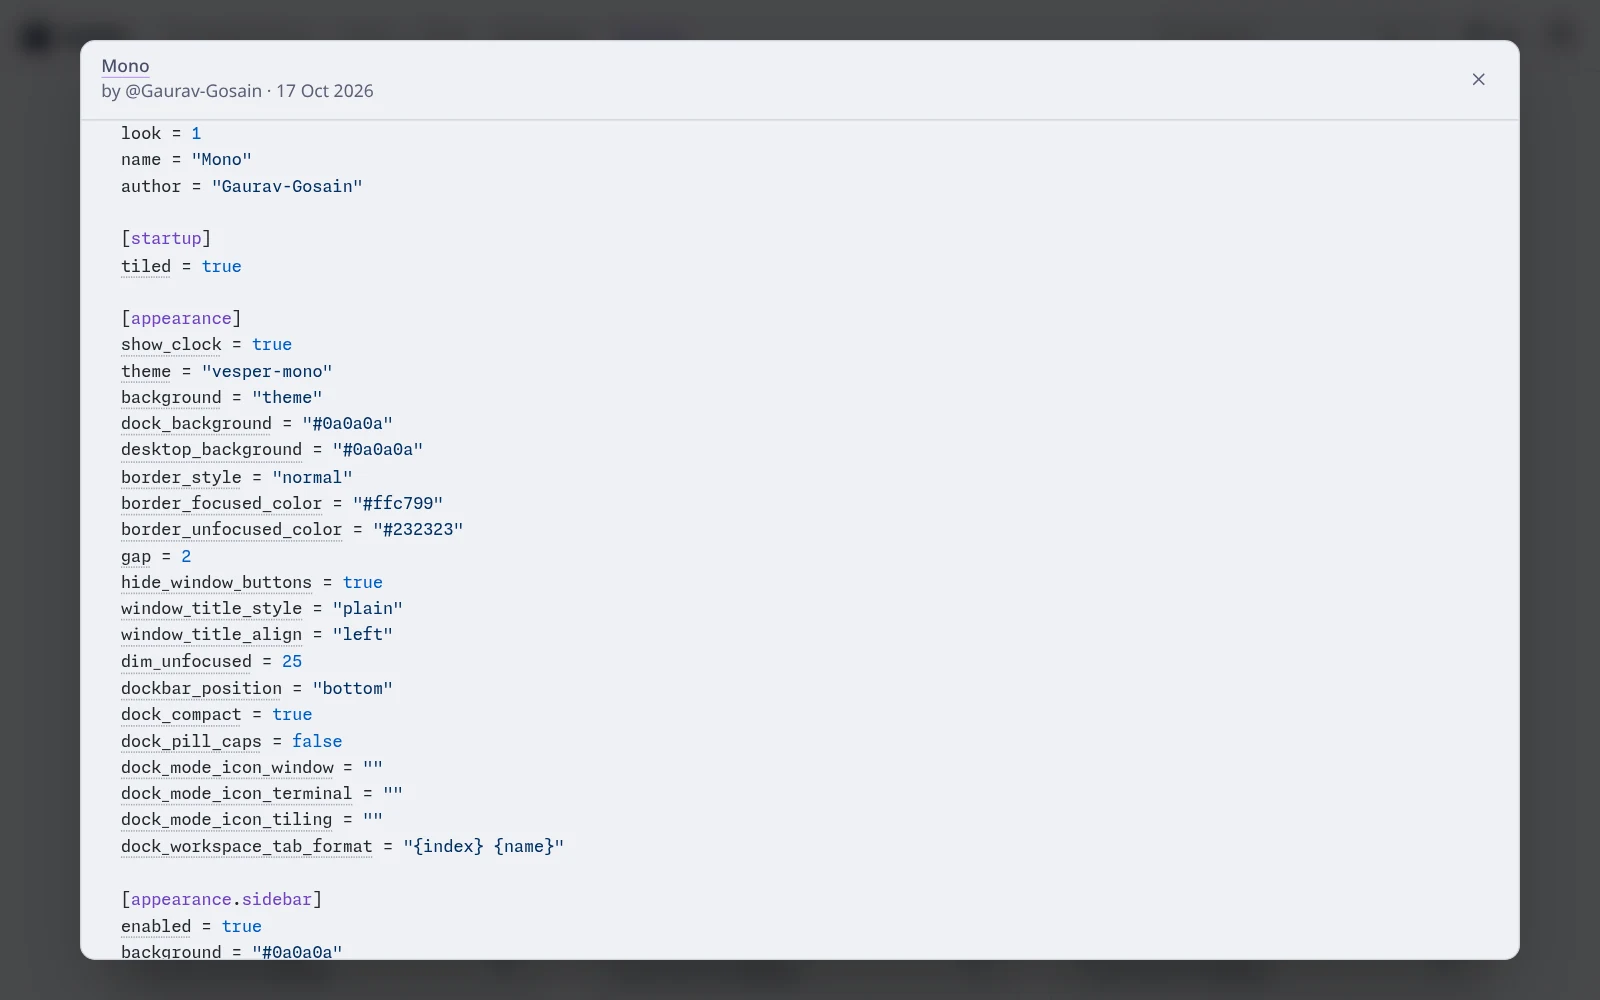Click the "border_unfocused_color" key
The width and height of the screenshot is (1600, 1000).
232,529
